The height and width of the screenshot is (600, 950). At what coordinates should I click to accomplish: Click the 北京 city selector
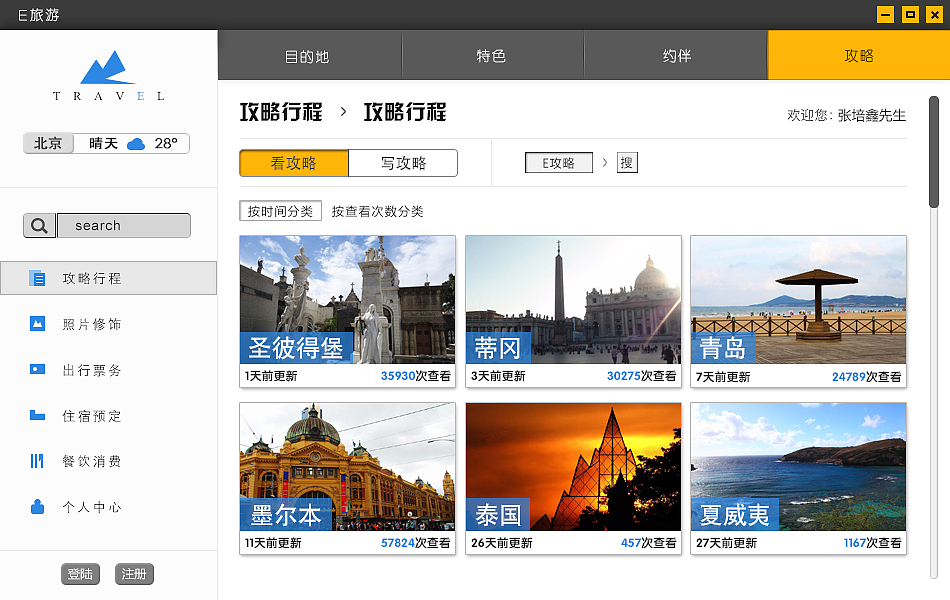click(48, 142)
